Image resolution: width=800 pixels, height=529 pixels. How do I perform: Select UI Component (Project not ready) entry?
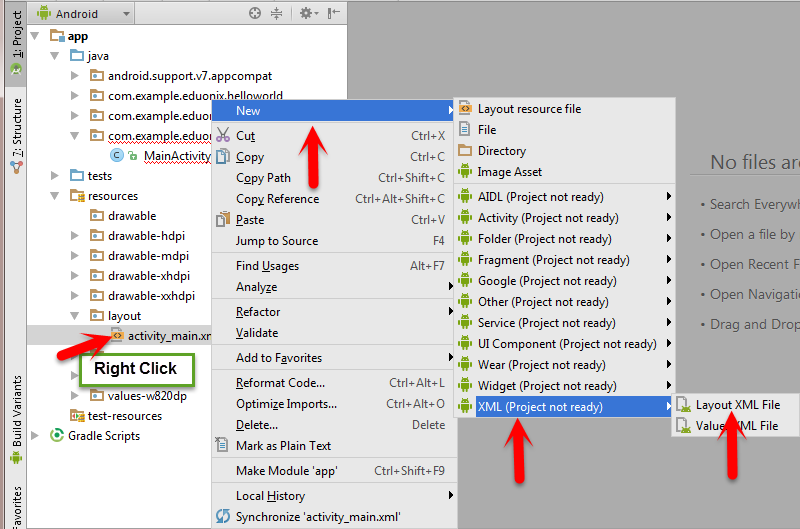(565, 344)
